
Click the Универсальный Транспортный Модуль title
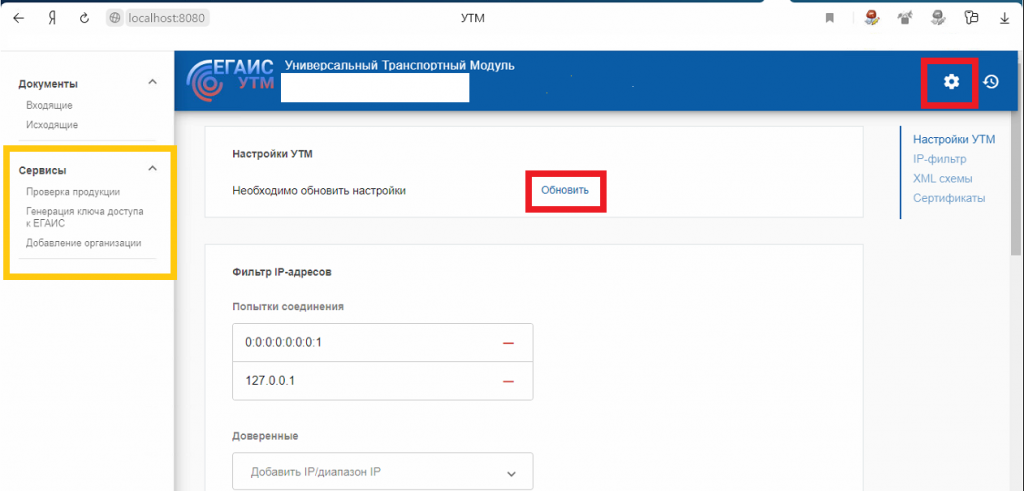[x=400, y=65]
